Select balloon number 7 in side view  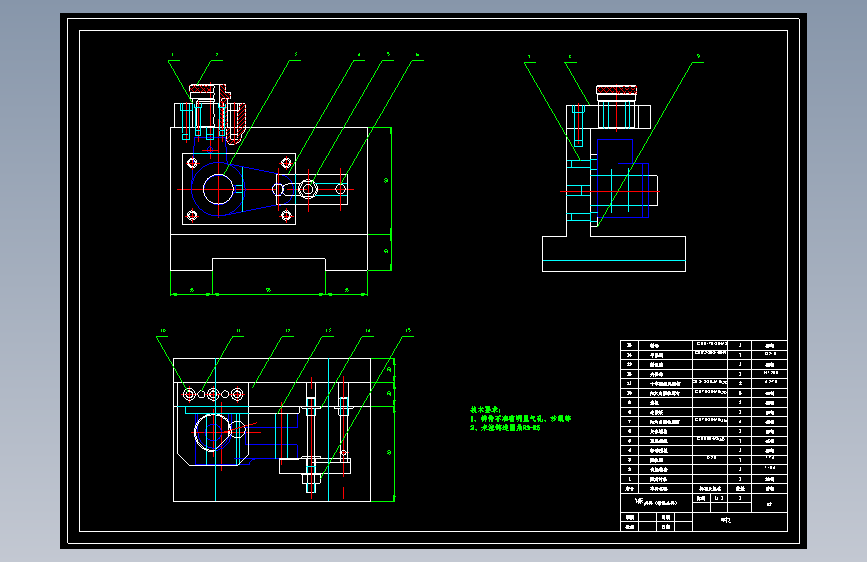pyautogui.click(x=529, y=57)
